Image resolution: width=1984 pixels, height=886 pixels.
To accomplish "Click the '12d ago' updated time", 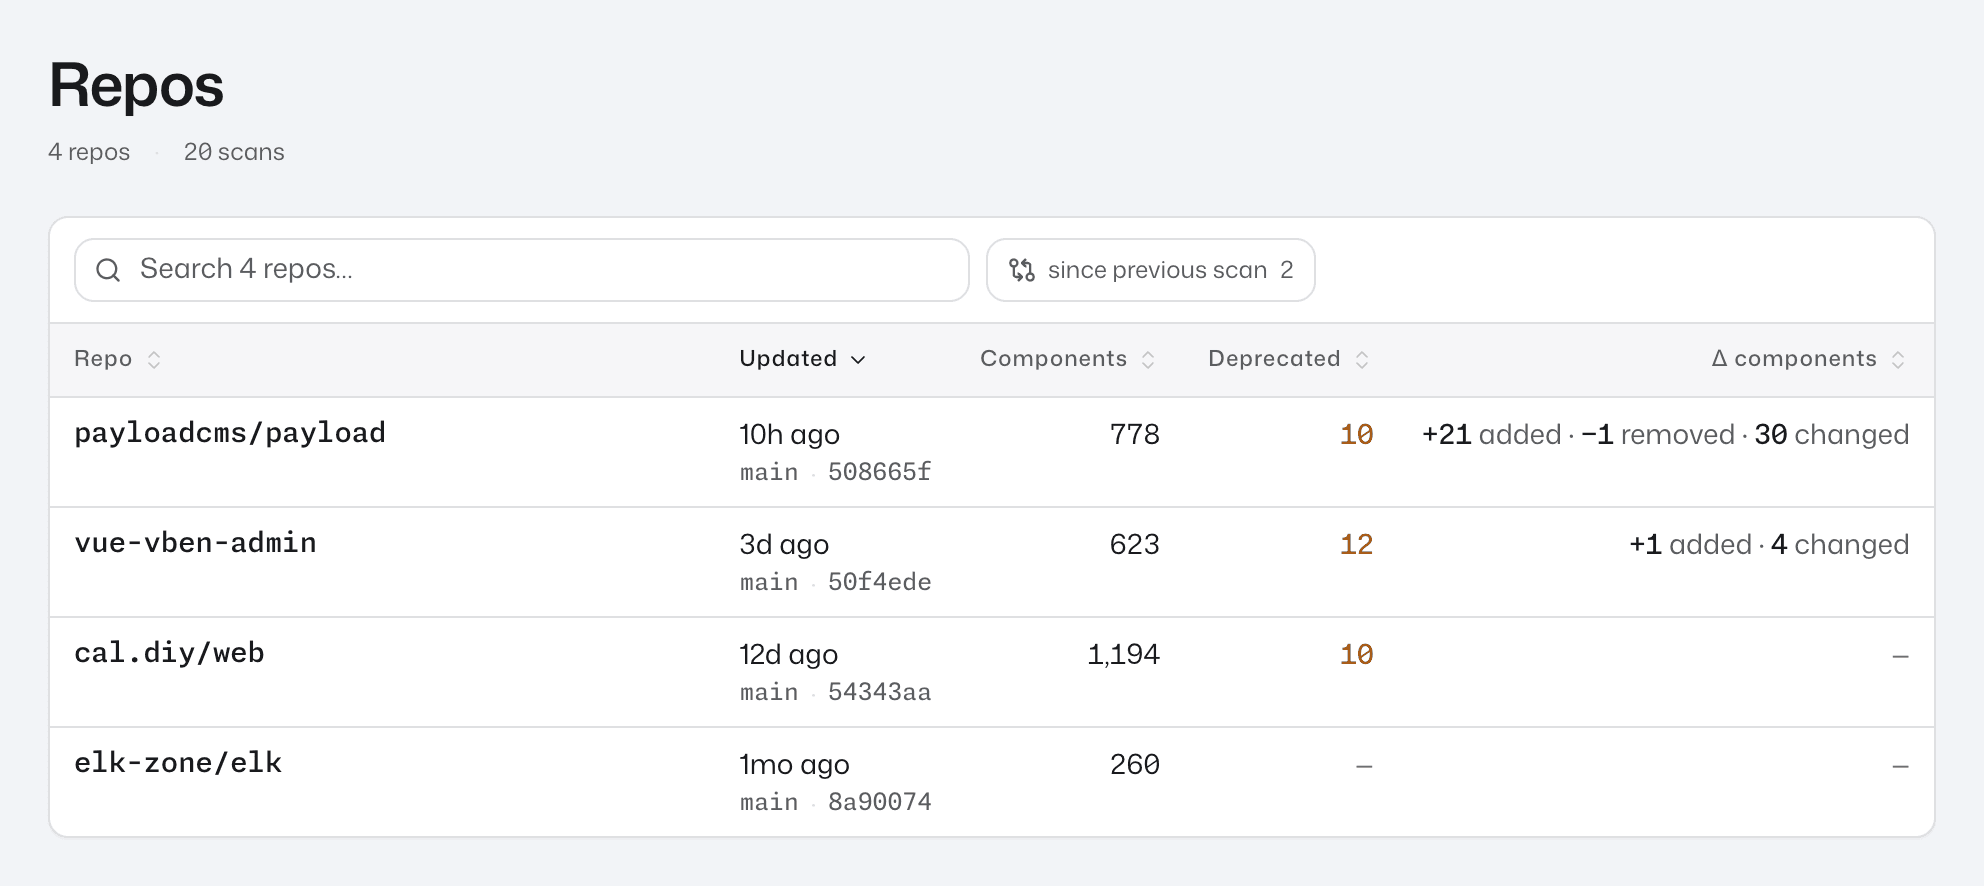I will point(789,655).
